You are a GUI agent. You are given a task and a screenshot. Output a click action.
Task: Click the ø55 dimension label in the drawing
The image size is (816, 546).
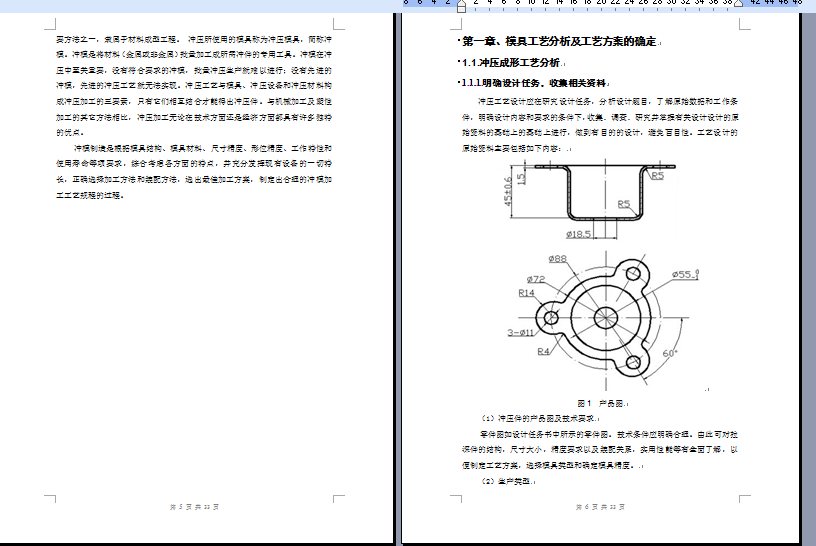pyautogui.click(x=685, y=274)
